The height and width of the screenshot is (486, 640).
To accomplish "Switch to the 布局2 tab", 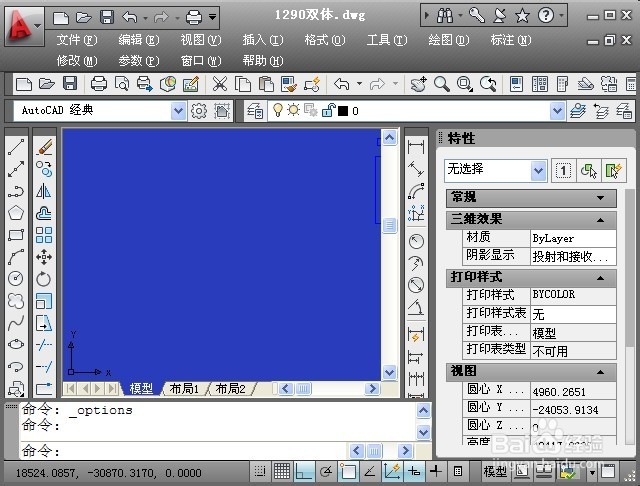I will tap(231, 389).
